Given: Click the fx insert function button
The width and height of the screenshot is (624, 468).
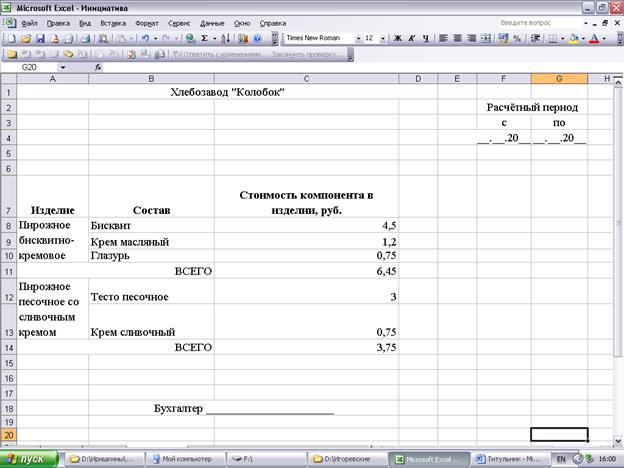Looking at the screenshot, I should tap(98, 67).
